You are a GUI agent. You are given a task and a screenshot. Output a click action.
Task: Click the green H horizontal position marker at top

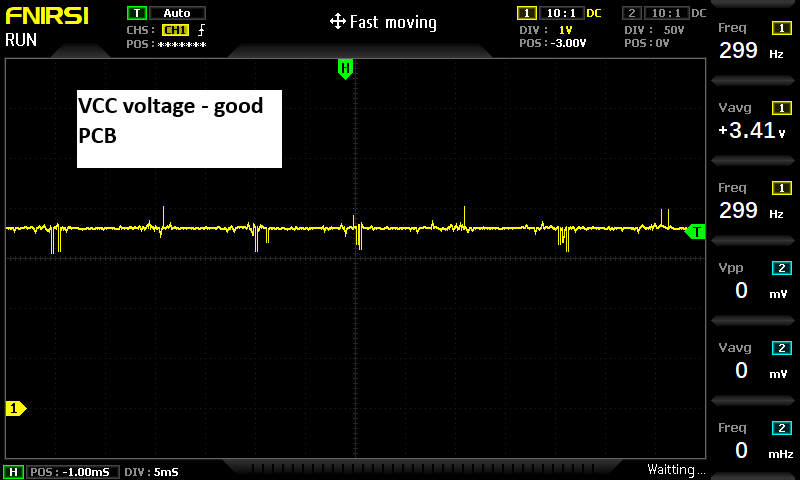345,68
